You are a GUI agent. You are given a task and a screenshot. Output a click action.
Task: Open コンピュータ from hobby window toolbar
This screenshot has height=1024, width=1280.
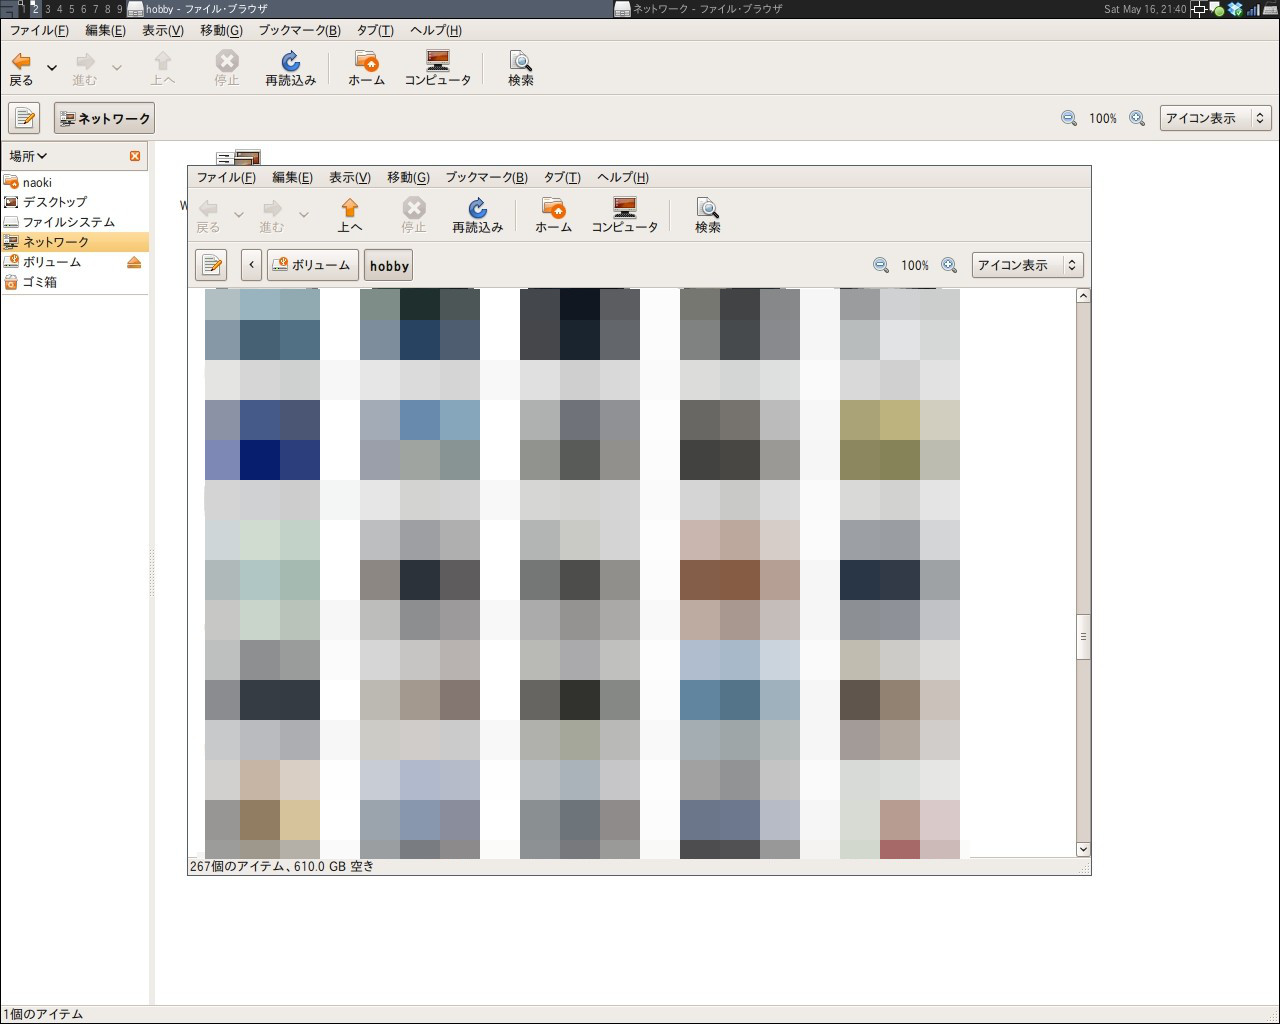624,215
